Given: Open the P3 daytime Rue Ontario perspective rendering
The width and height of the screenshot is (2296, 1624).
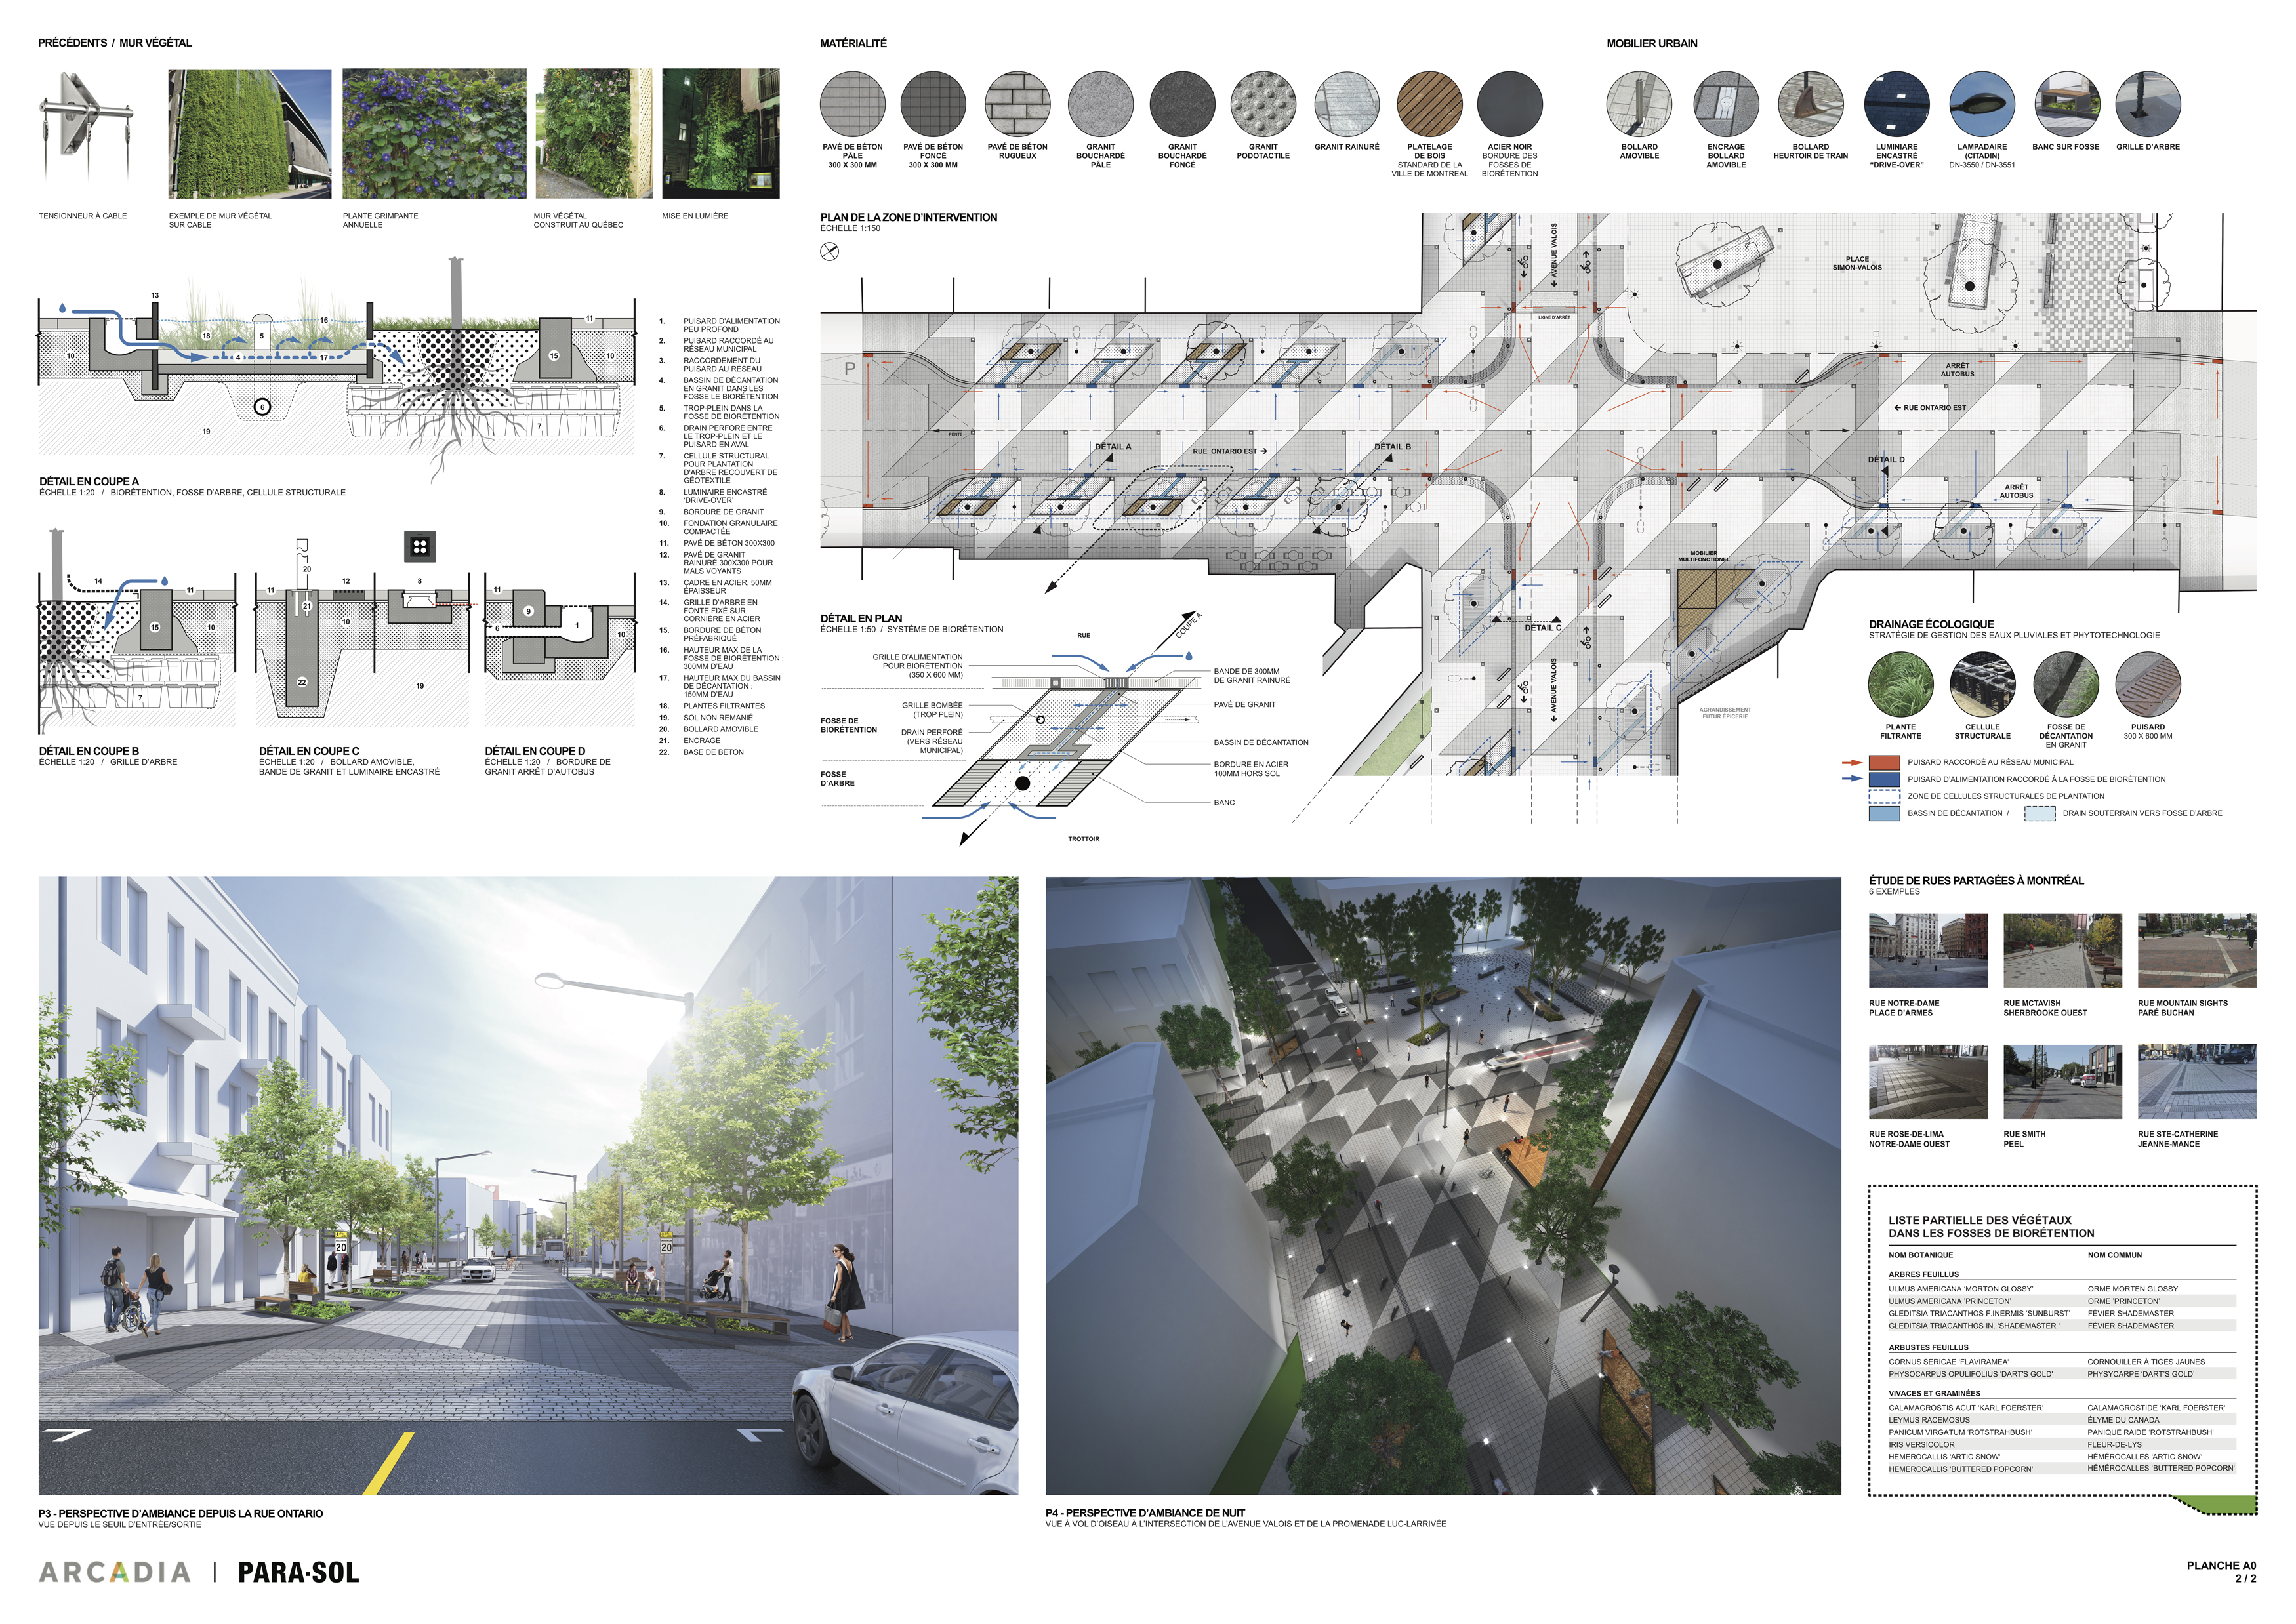Looking at the screenshot, I should coord(528,1186).
